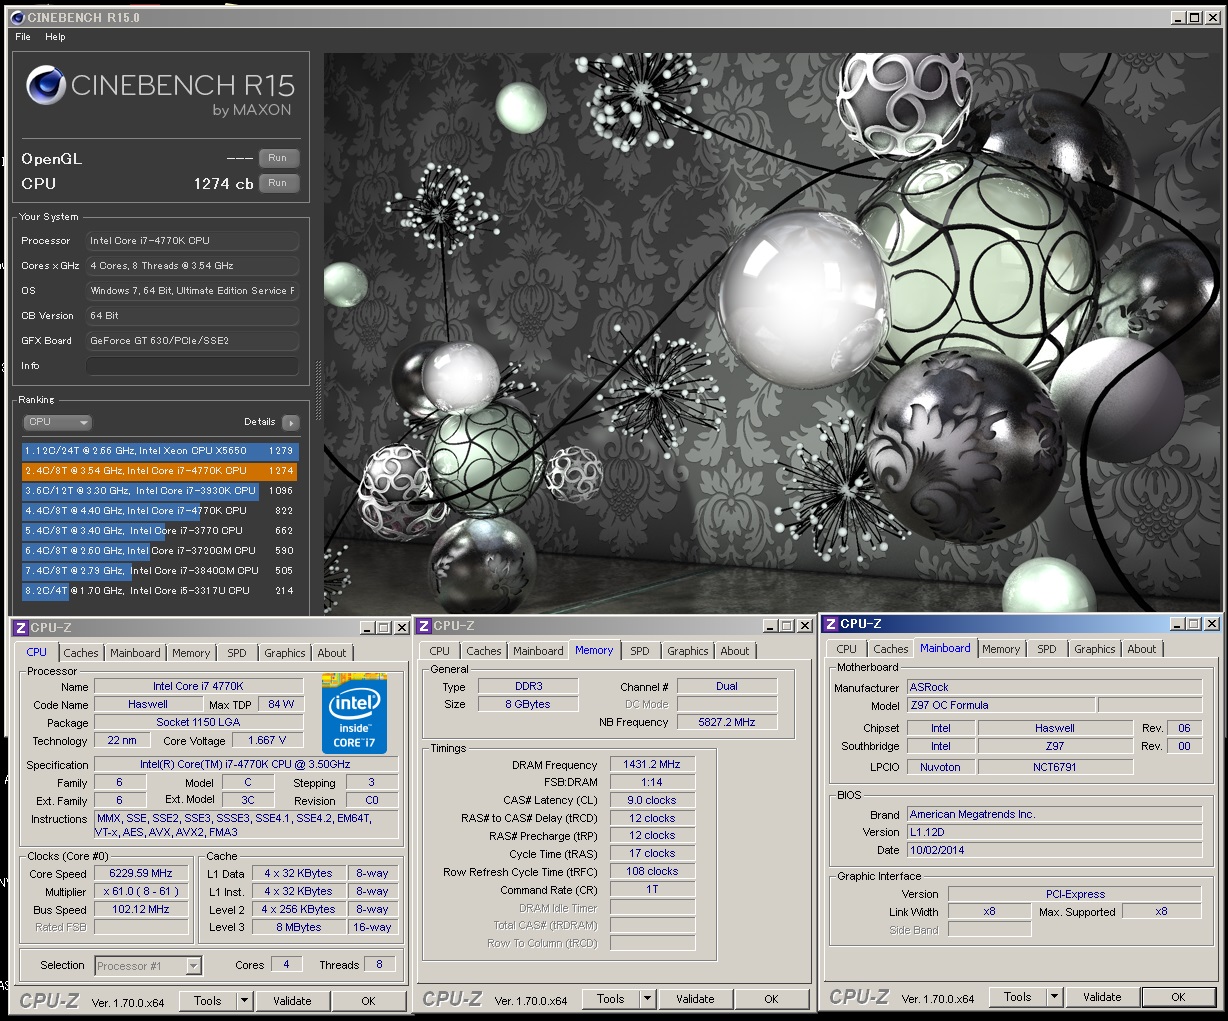Click the middle CPU-Z title bar icon
1228x1021 pixels.
point(424,626)
